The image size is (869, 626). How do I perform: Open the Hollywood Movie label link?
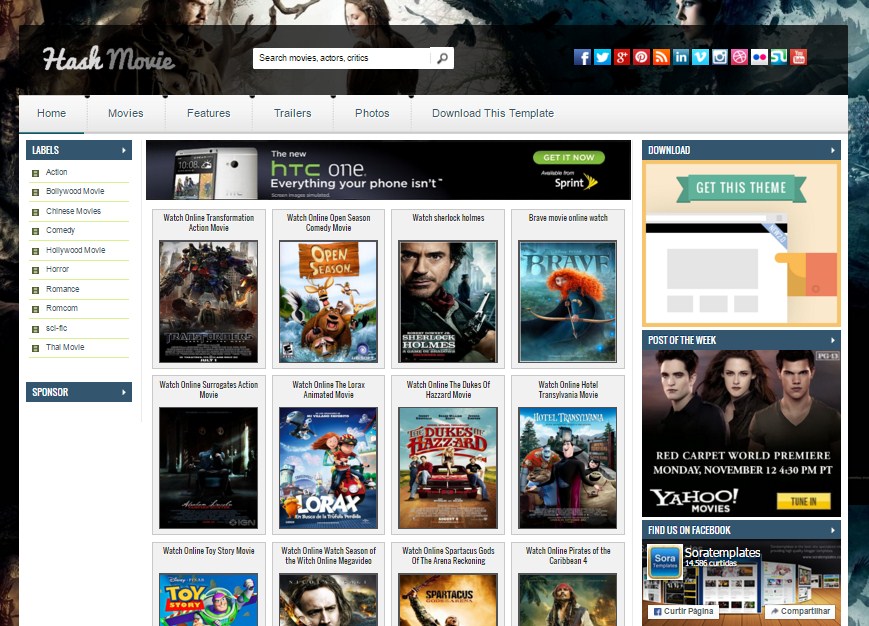(75, 250)
